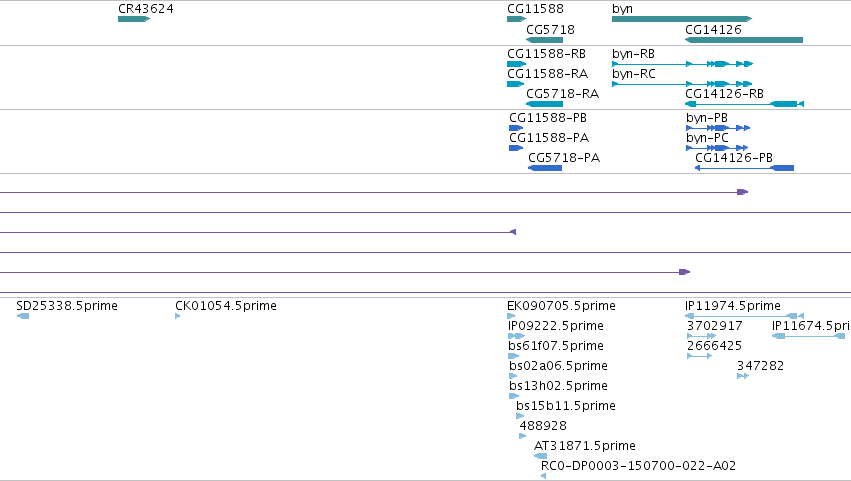Click the 2666425 feature
The image size is (851, 481).
(699, 356)
